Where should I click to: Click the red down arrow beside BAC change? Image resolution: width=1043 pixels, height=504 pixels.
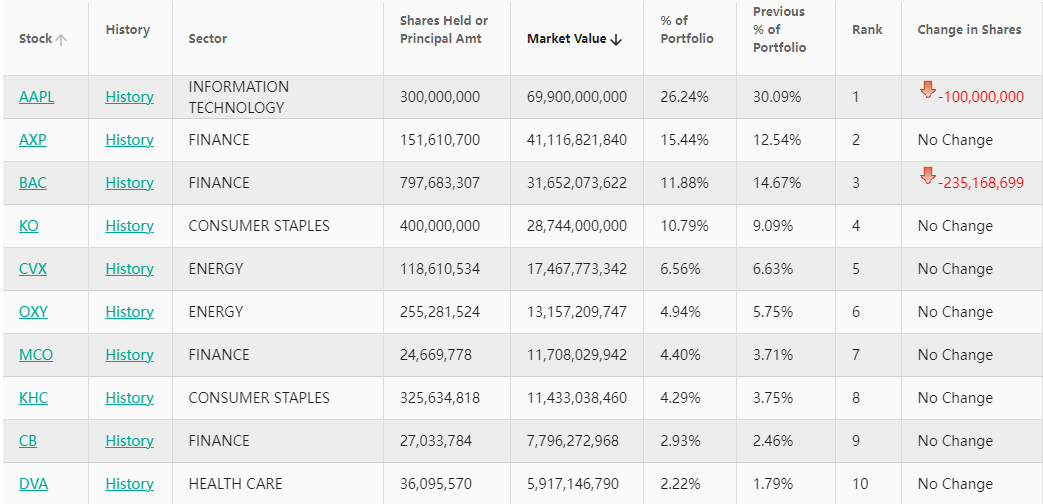(x=928, y=176)
